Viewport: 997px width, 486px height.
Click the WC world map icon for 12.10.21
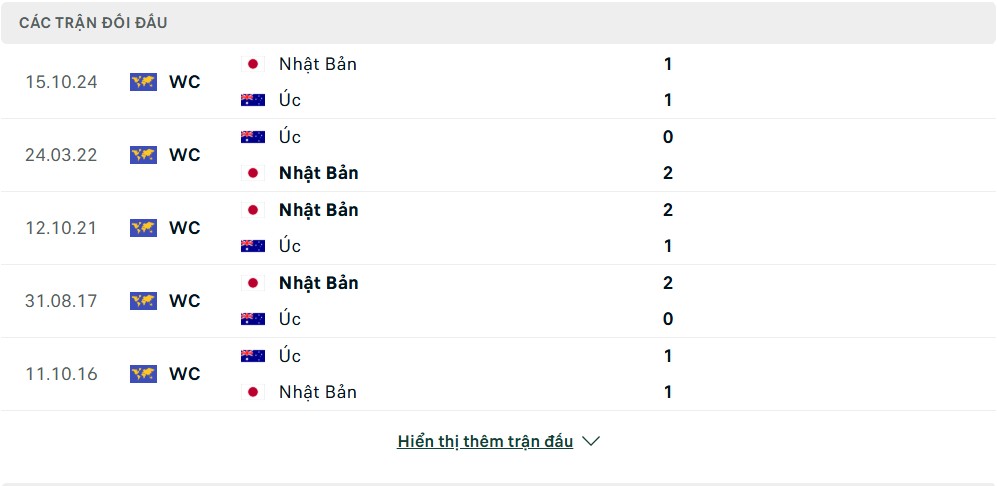pos(143,228)
